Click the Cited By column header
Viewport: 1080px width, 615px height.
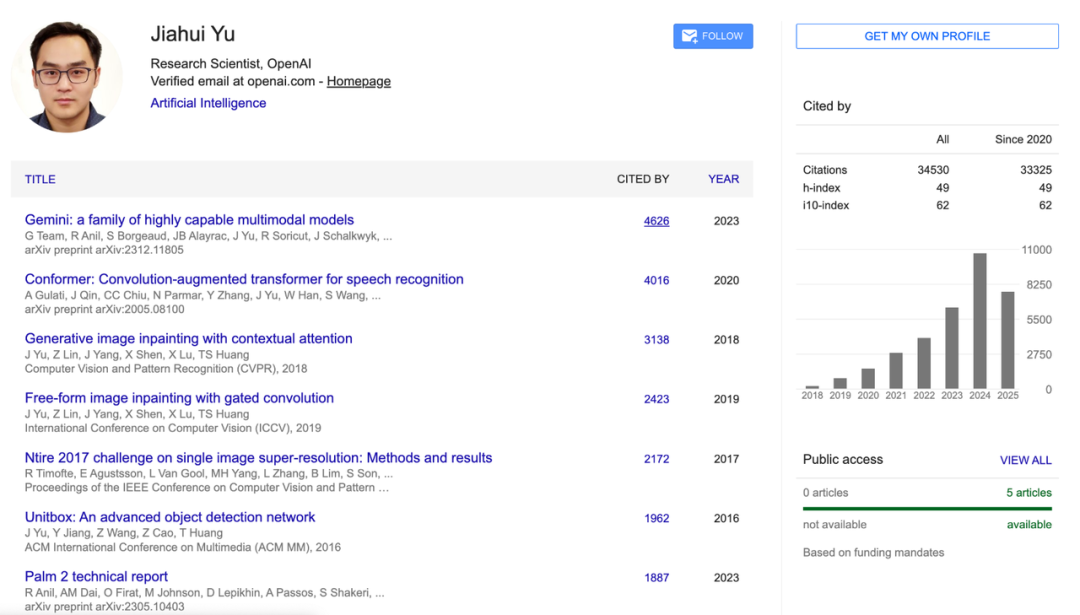[642, 179]
